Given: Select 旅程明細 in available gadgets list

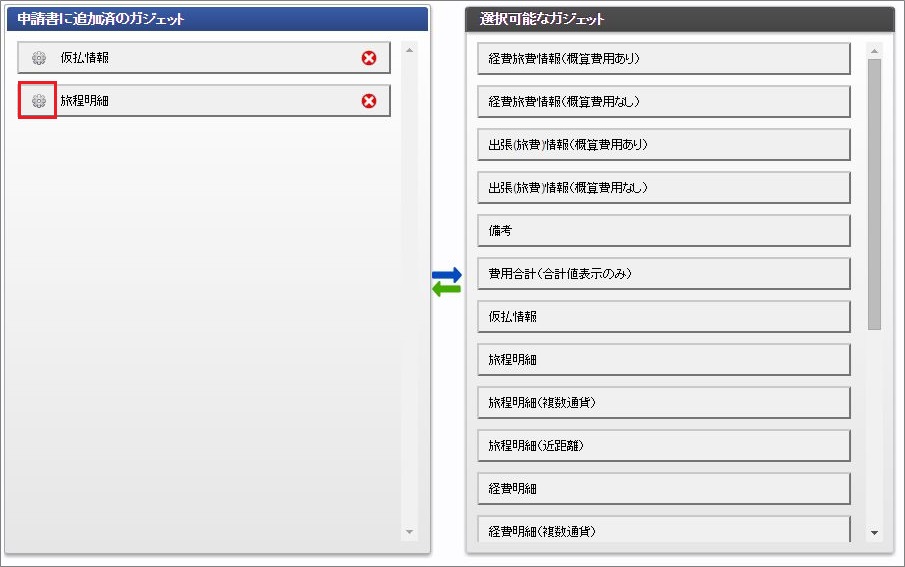Looking at the screenshot, I should [664, 360].
